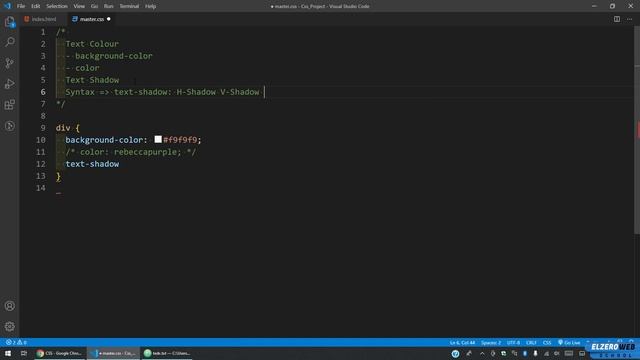Click the closing brace on line 13
The width and height of the screenshot is (640, 360).
pyautogui.click(x=58, y=176)
